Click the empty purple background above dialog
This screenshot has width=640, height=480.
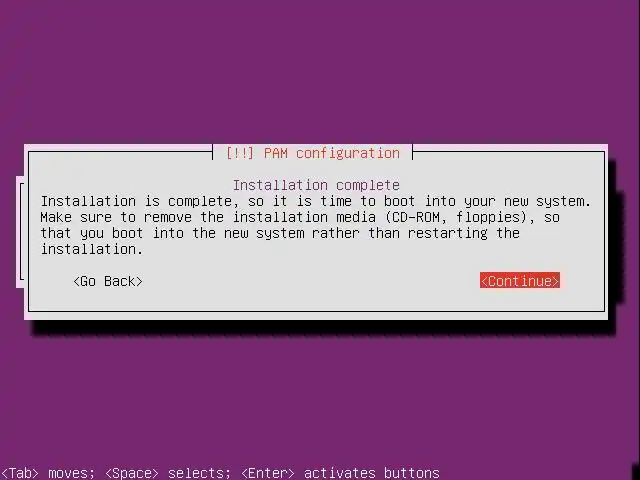[x=320, y=71]
